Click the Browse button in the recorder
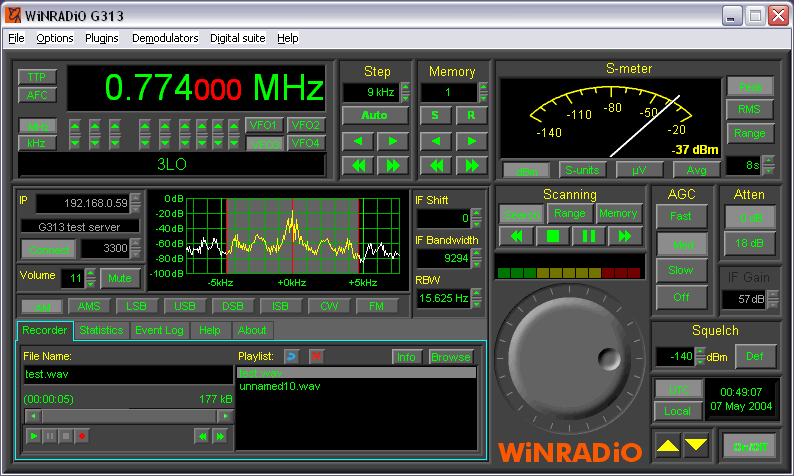794x476 pixels. point(450,356)
